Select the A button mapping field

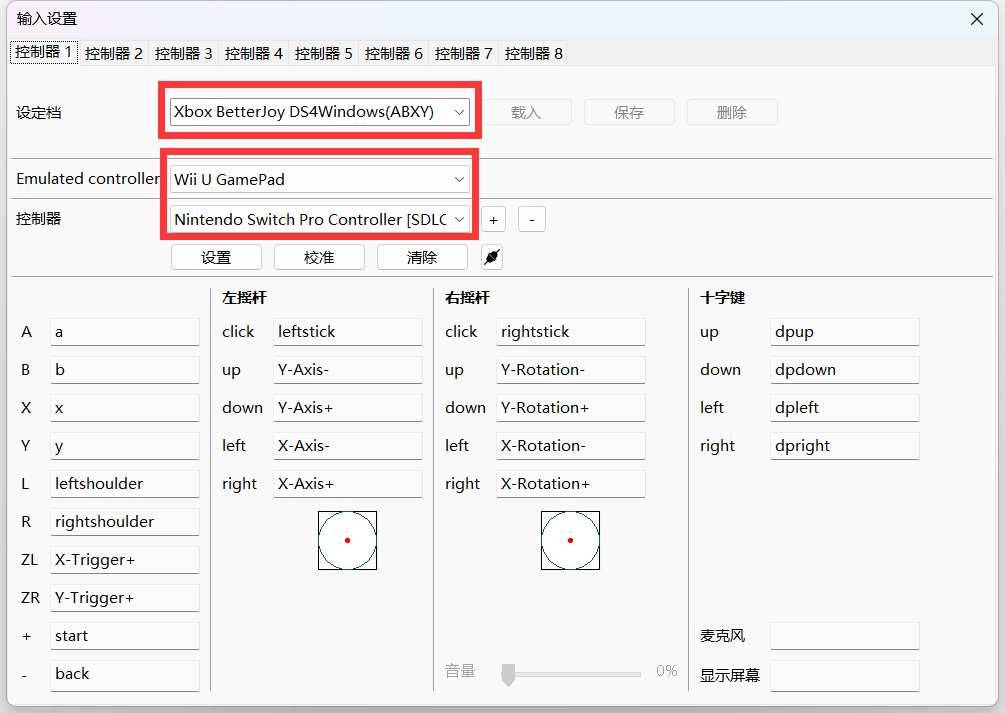125,332
